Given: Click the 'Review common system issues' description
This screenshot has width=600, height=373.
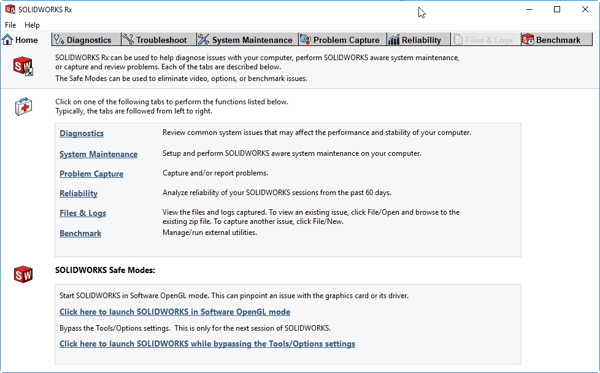Looking at the screenshot, I should coord(317,132).
